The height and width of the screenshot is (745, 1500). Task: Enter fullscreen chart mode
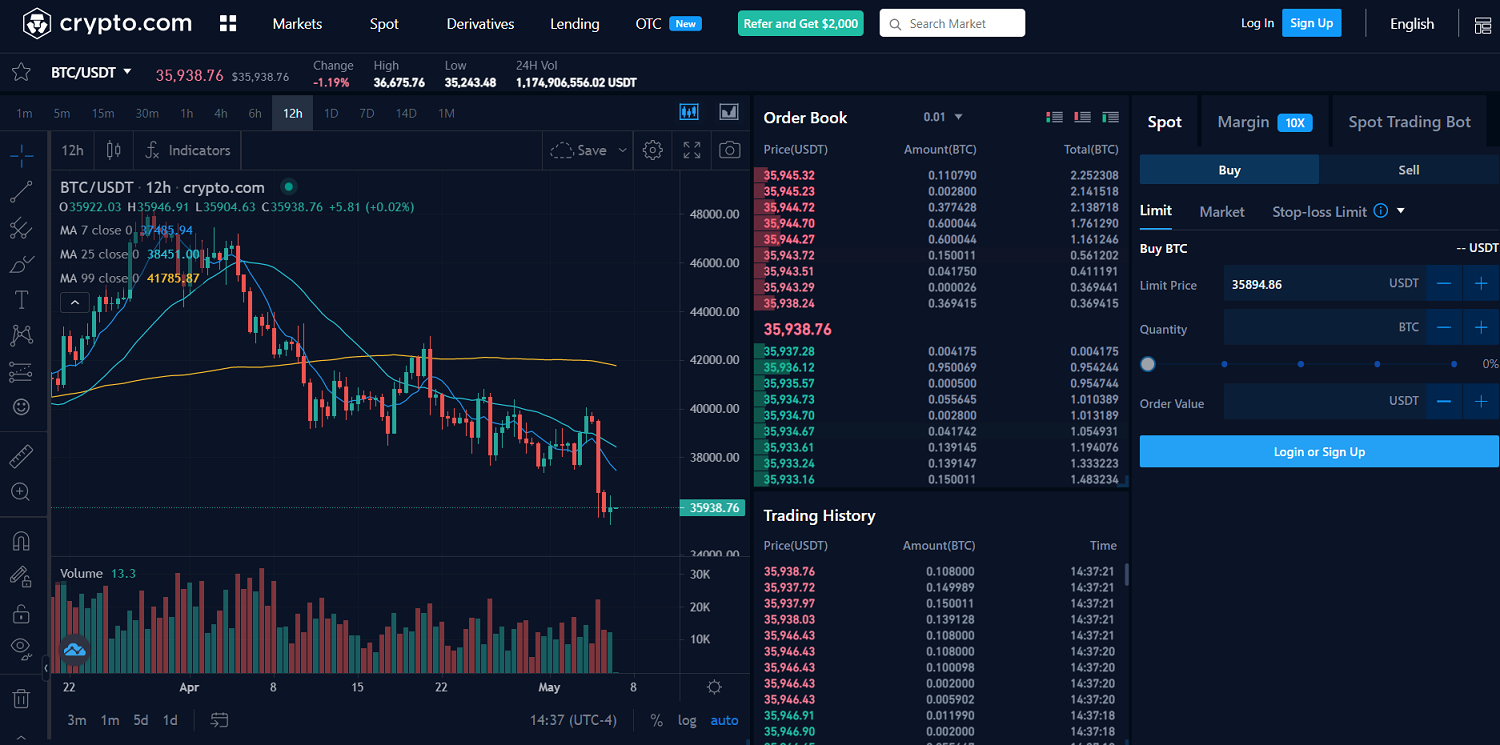tap(692, 150)
